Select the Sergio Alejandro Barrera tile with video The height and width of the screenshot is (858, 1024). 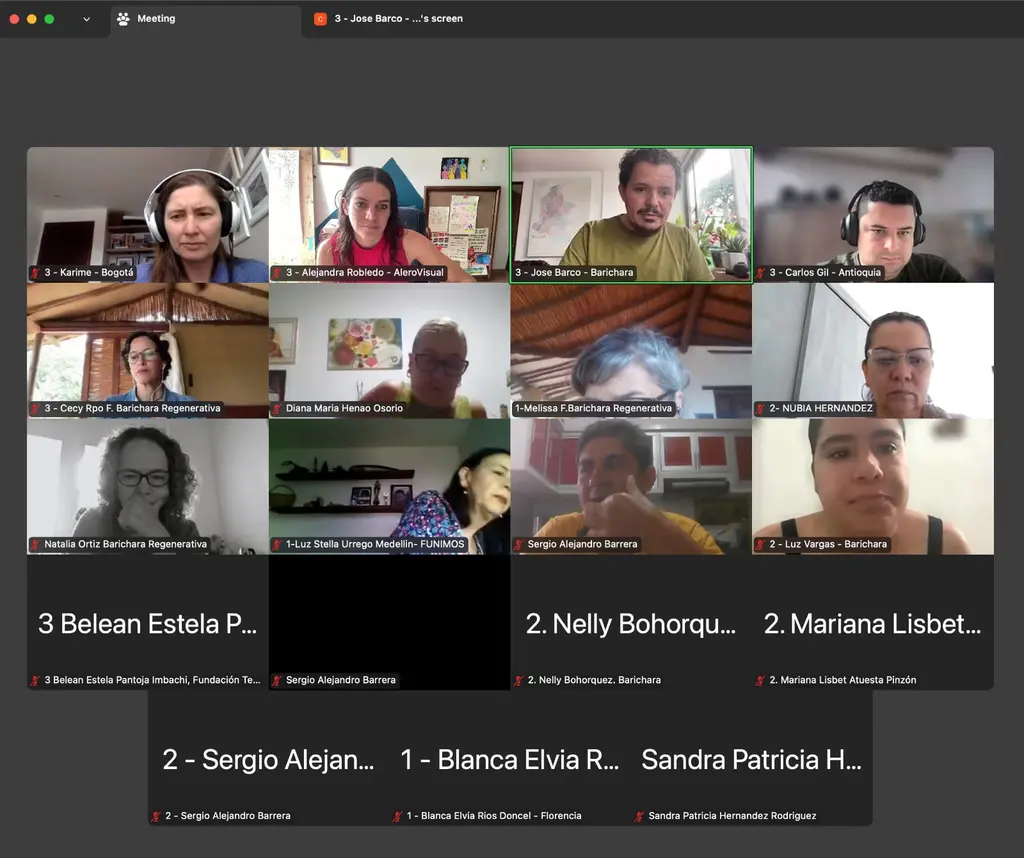point(631,486)
